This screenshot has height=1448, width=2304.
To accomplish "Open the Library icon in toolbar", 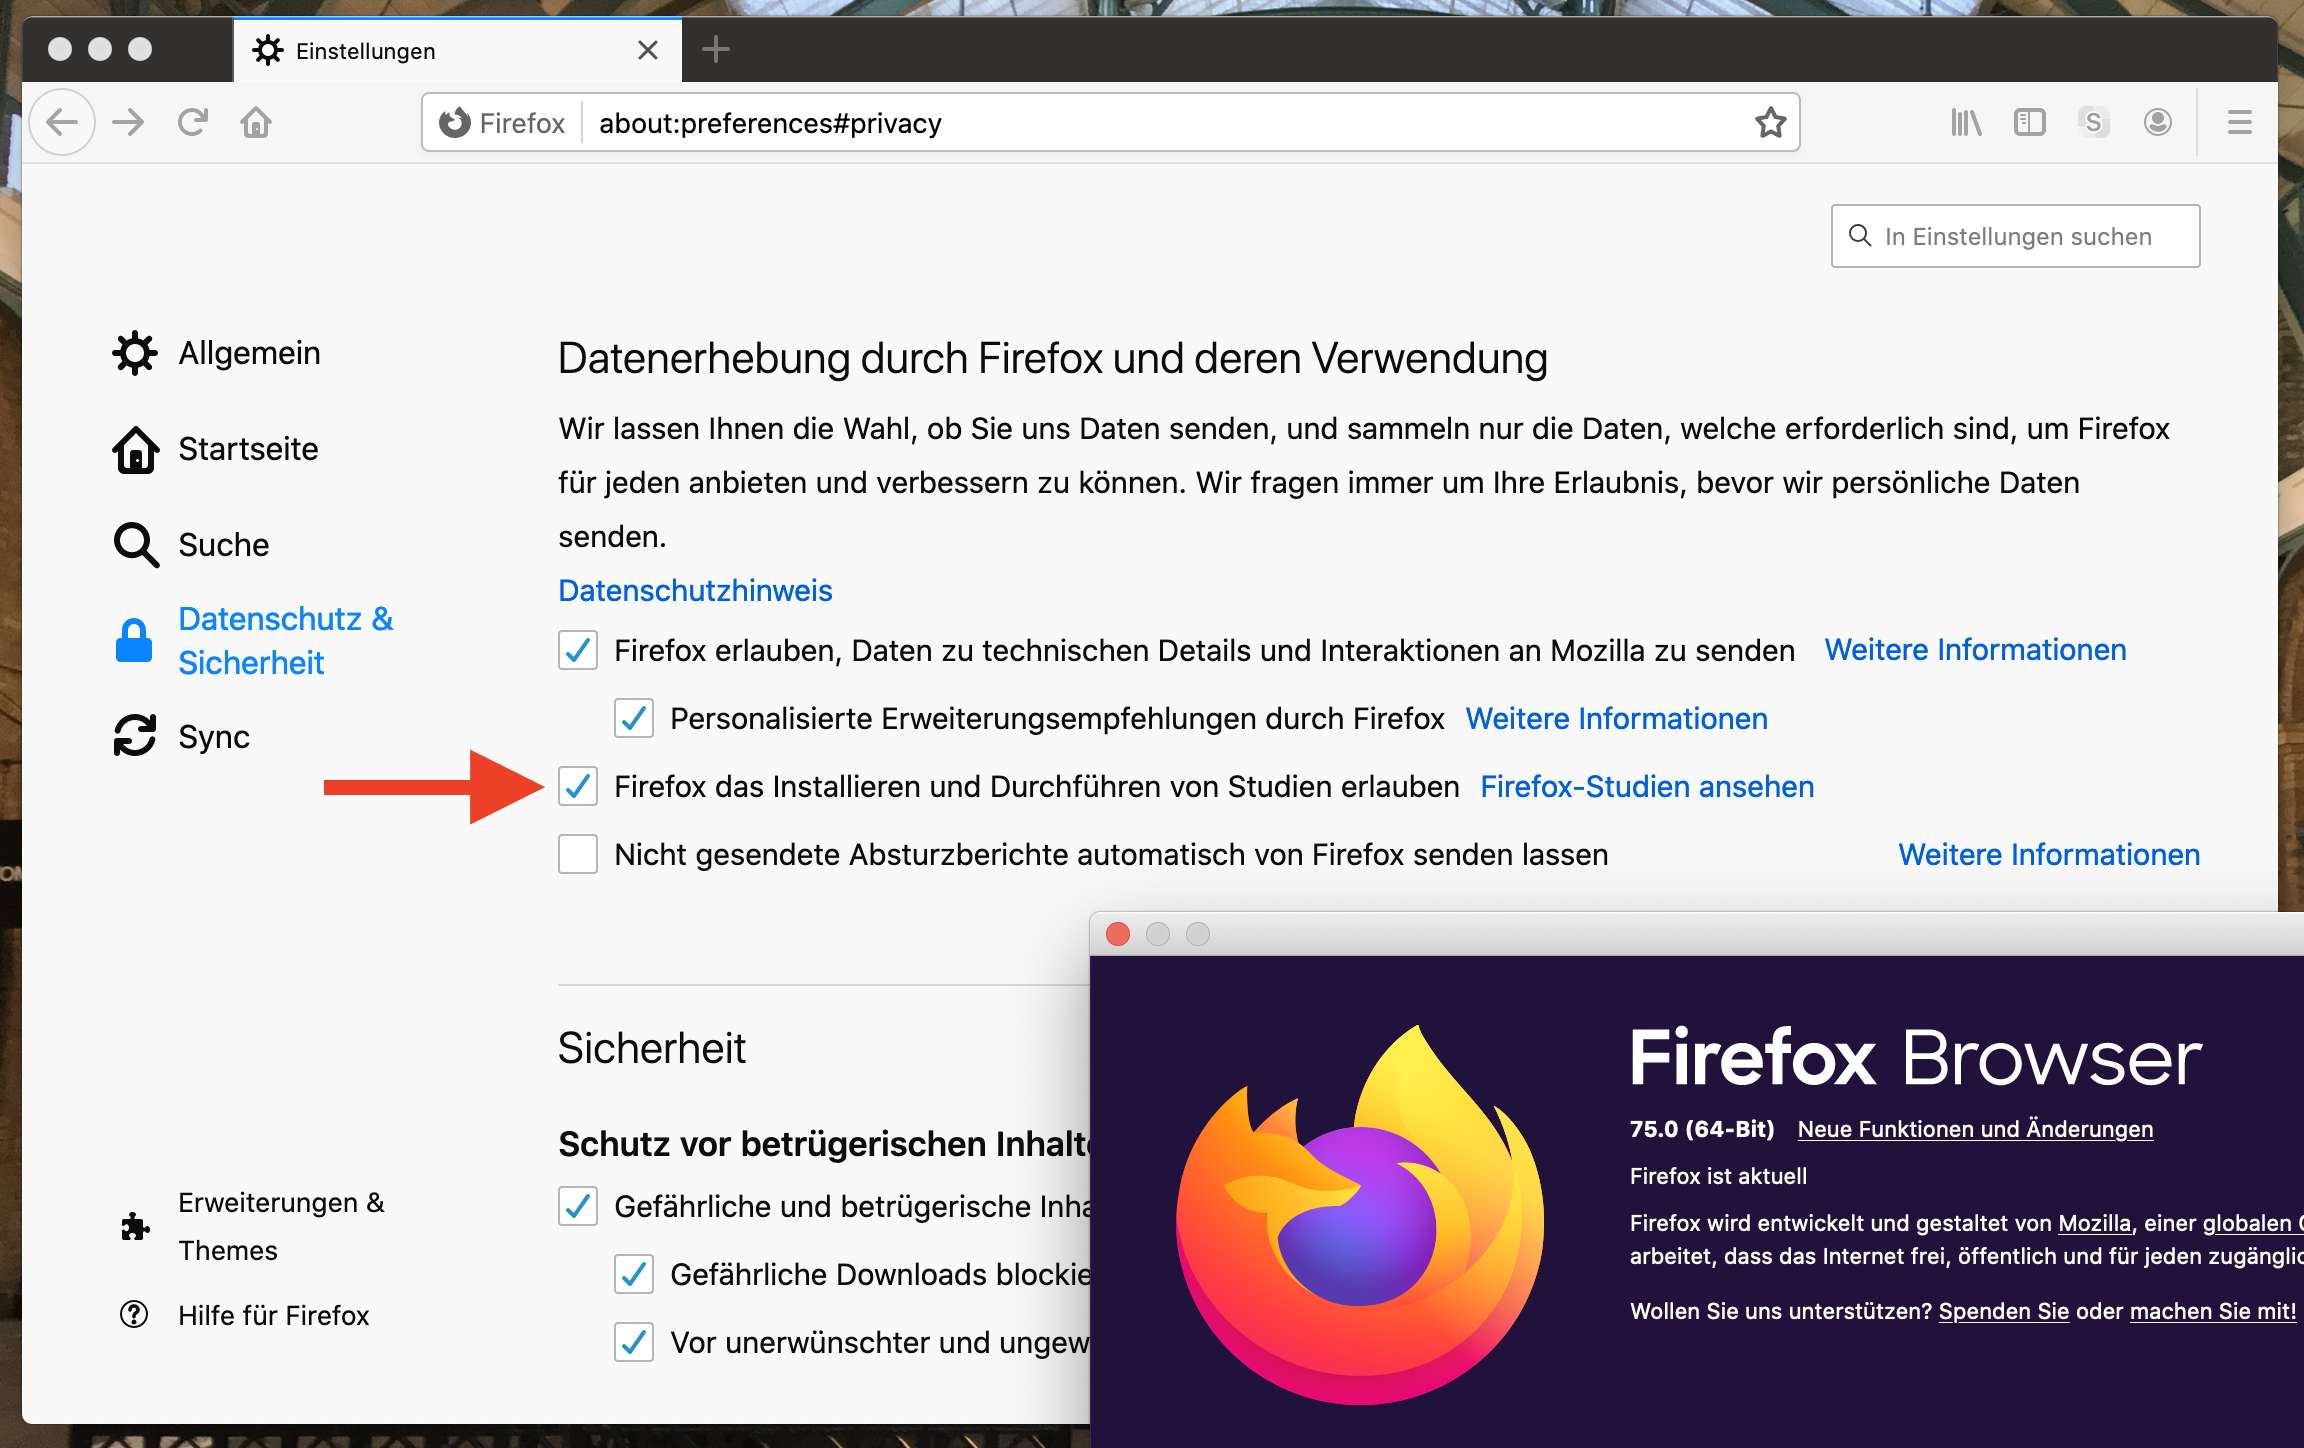I will [1966, 122].
